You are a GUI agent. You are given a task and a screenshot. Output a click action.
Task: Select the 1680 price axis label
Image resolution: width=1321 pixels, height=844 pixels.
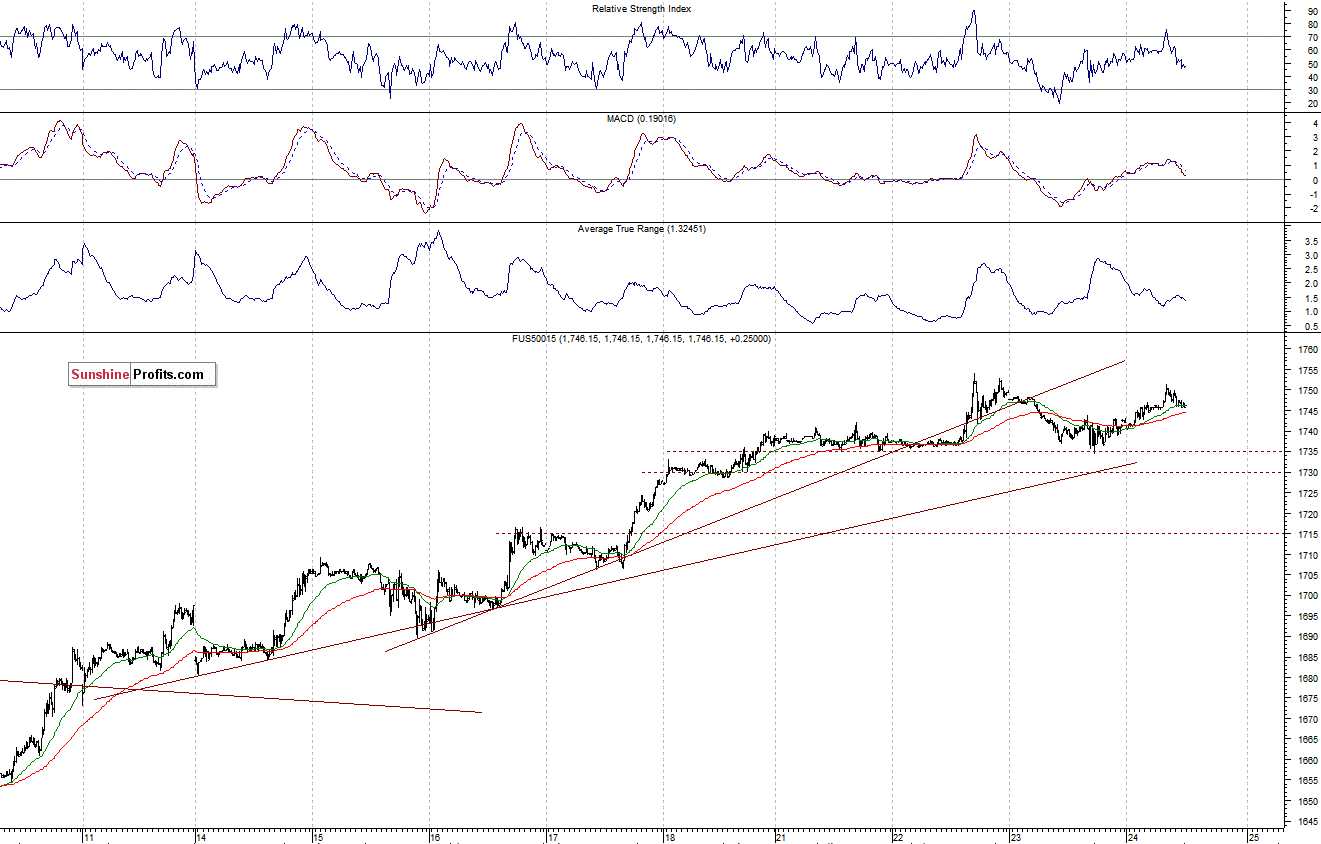pyautogui.click(x=1307, y=678)
